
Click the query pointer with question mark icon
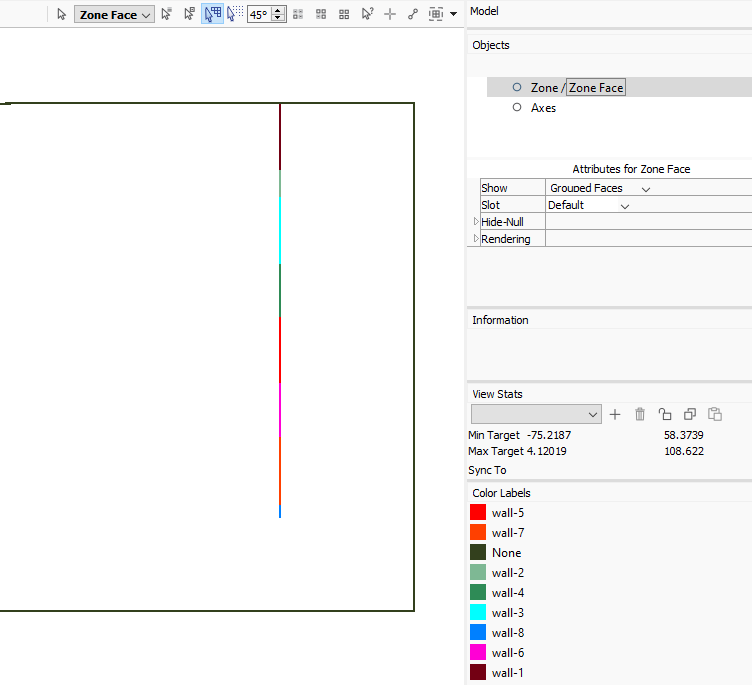tap(367, 14)
